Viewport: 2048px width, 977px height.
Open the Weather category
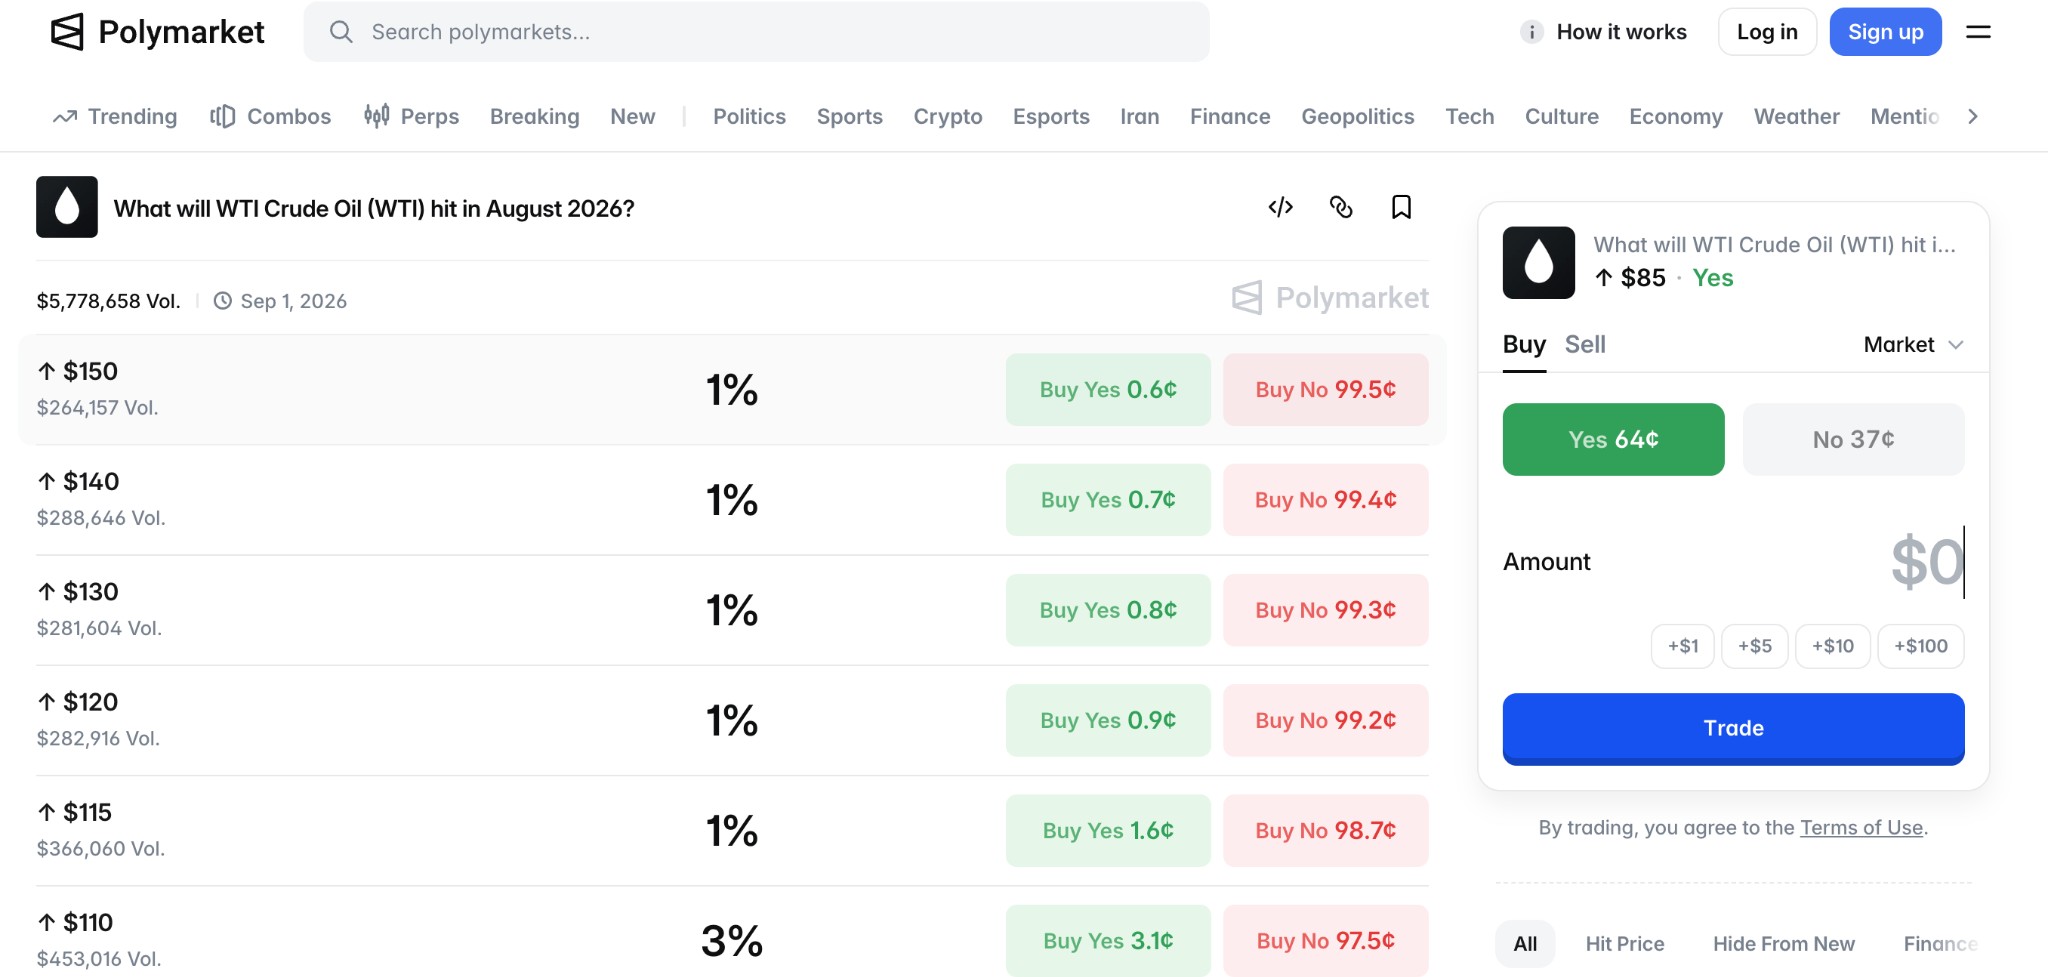(1796, 117)
